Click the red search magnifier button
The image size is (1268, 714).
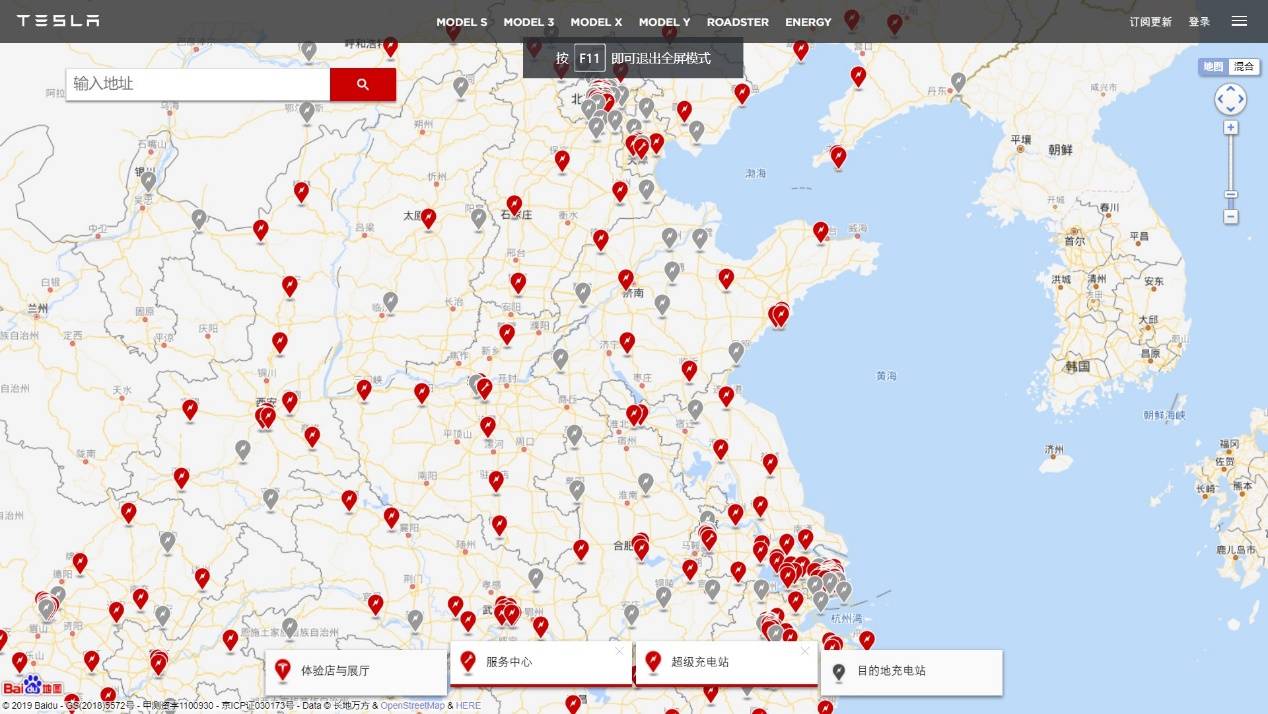[x=363, y=85]
